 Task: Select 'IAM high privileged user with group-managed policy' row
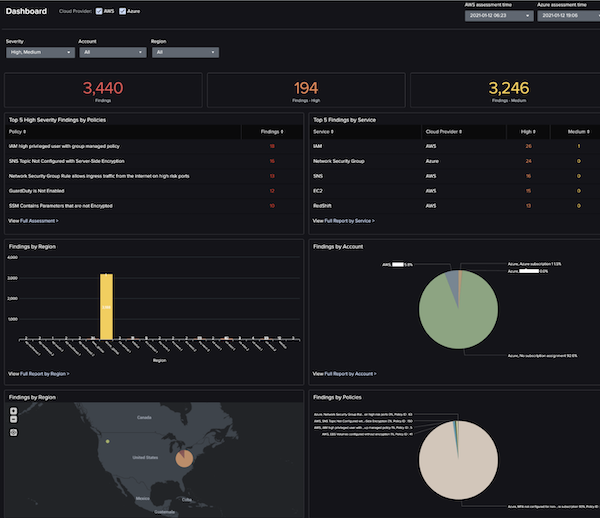coord(154,146)
